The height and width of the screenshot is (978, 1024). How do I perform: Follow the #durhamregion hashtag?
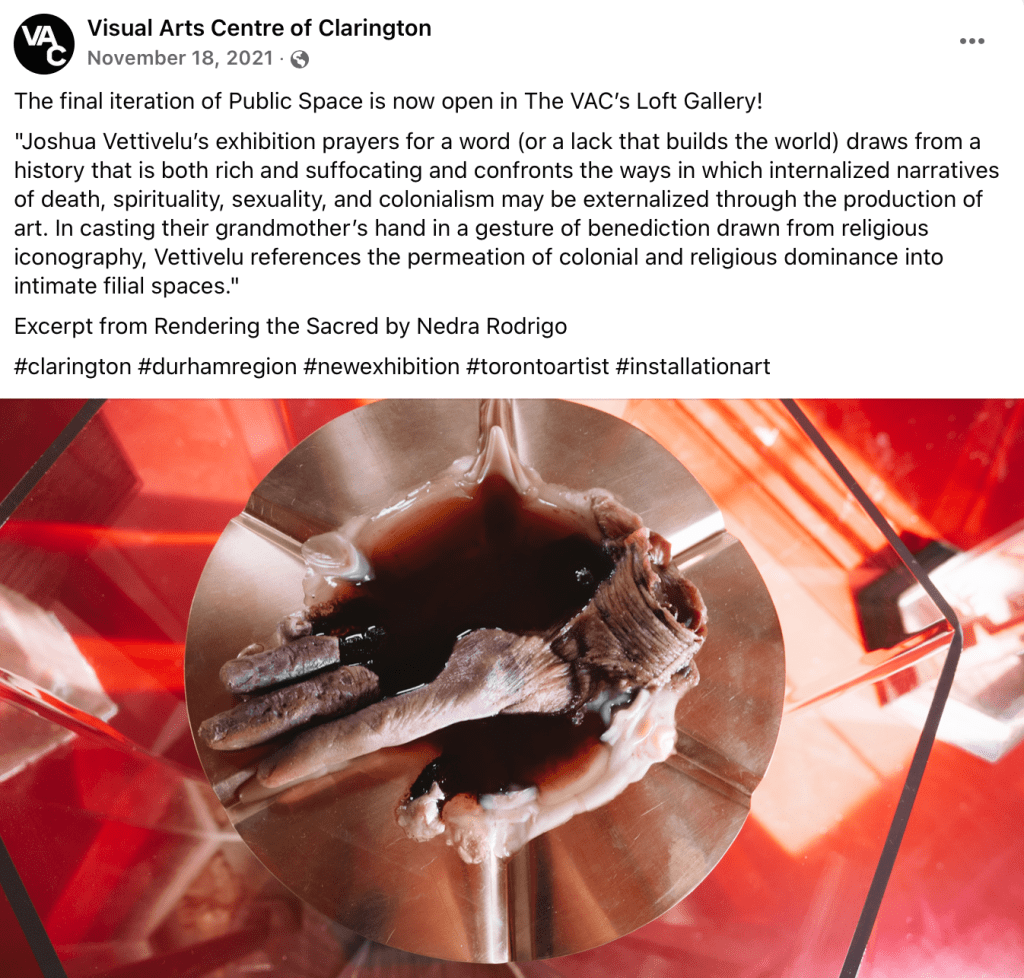pyautogui.click(x=217, y=366)
